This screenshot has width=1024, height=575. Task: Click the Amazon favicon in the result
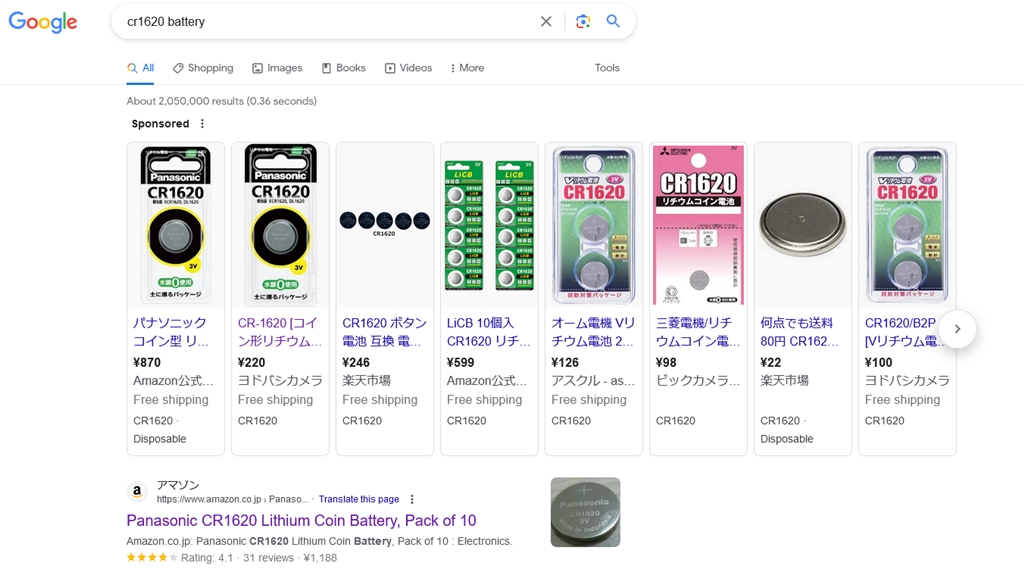coord(138,491)
